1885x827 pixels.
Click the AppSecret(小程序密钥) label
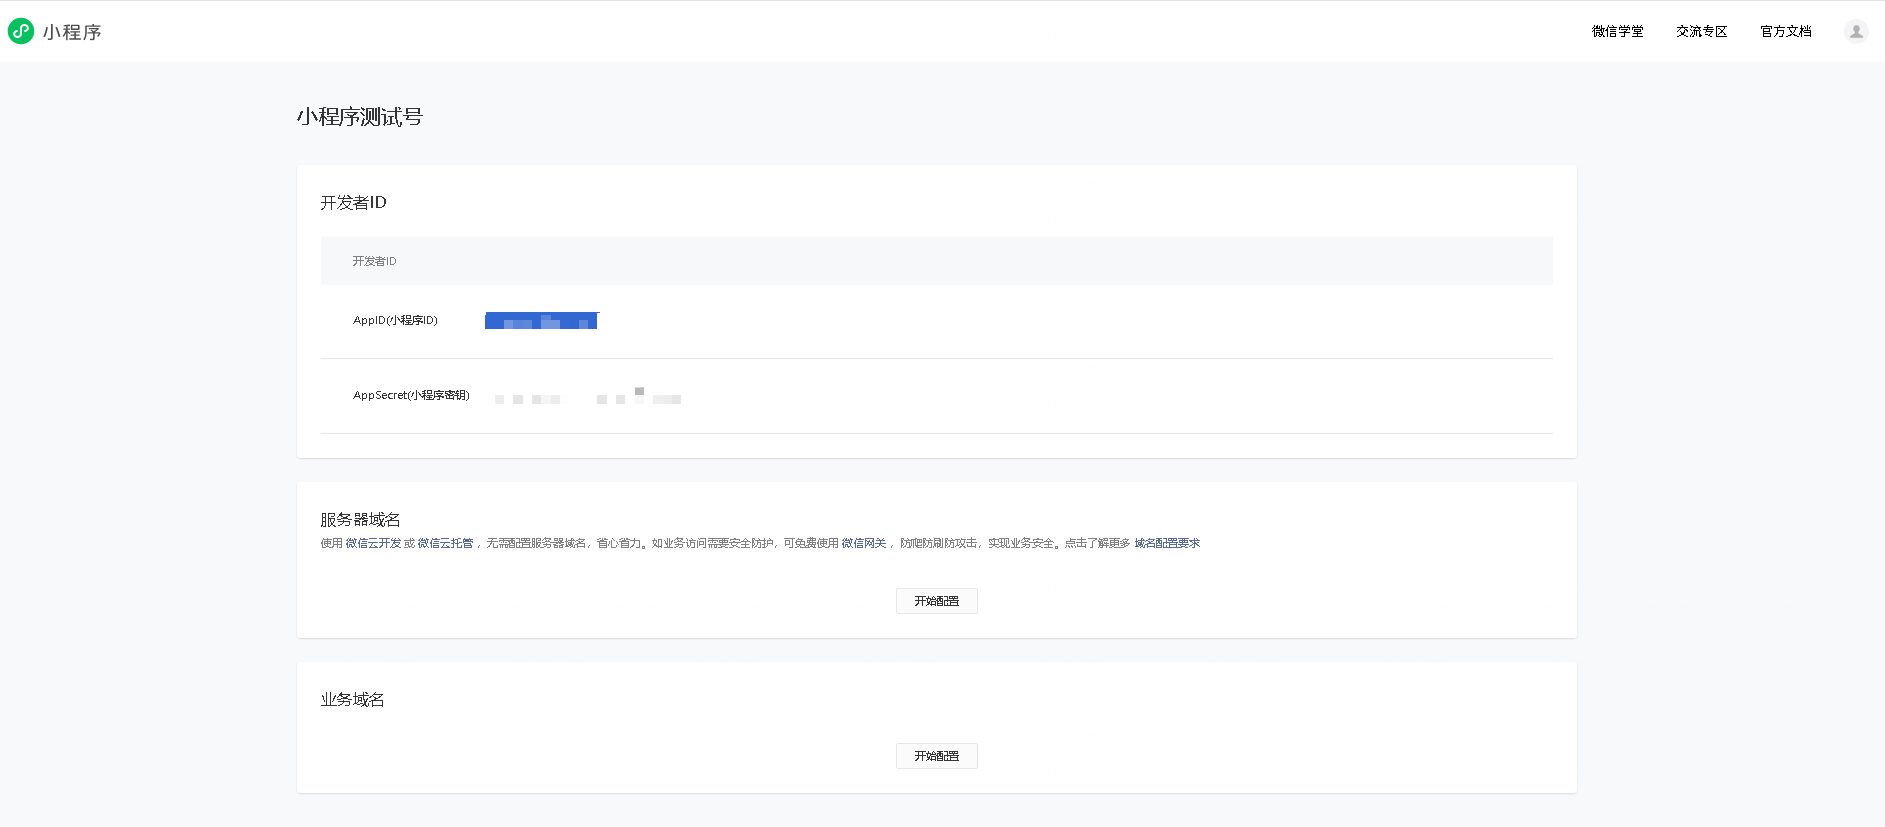[x=411, y=395]
